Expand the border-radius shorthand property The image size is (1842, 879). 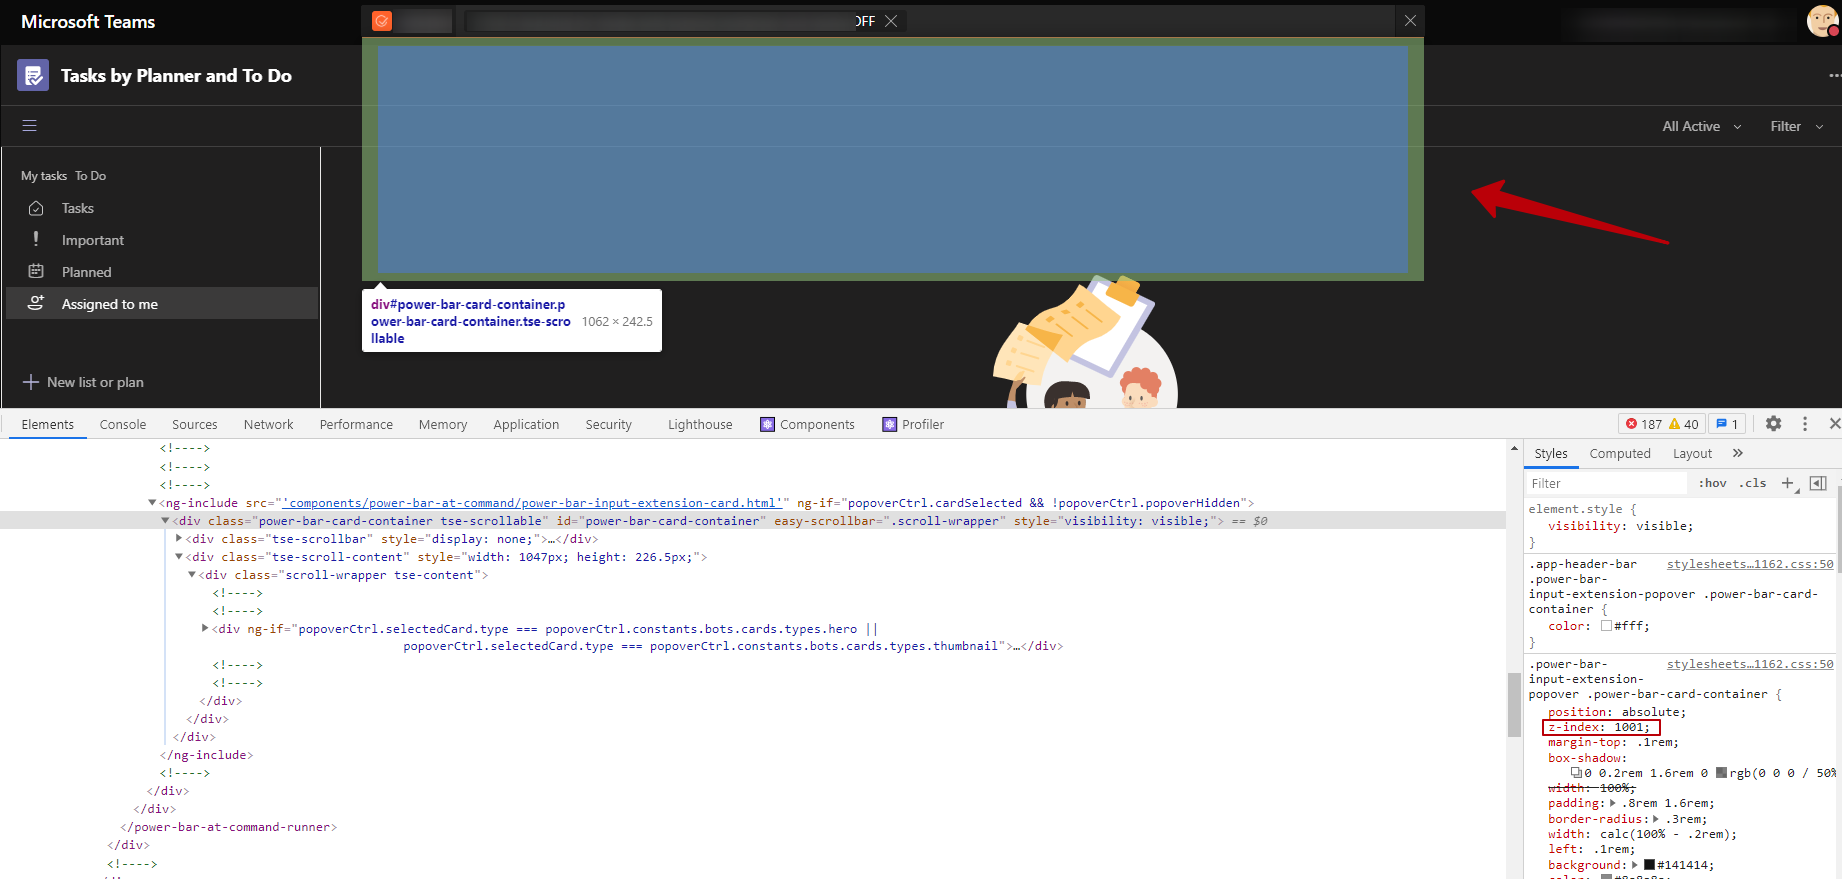tap(1658, 819)
